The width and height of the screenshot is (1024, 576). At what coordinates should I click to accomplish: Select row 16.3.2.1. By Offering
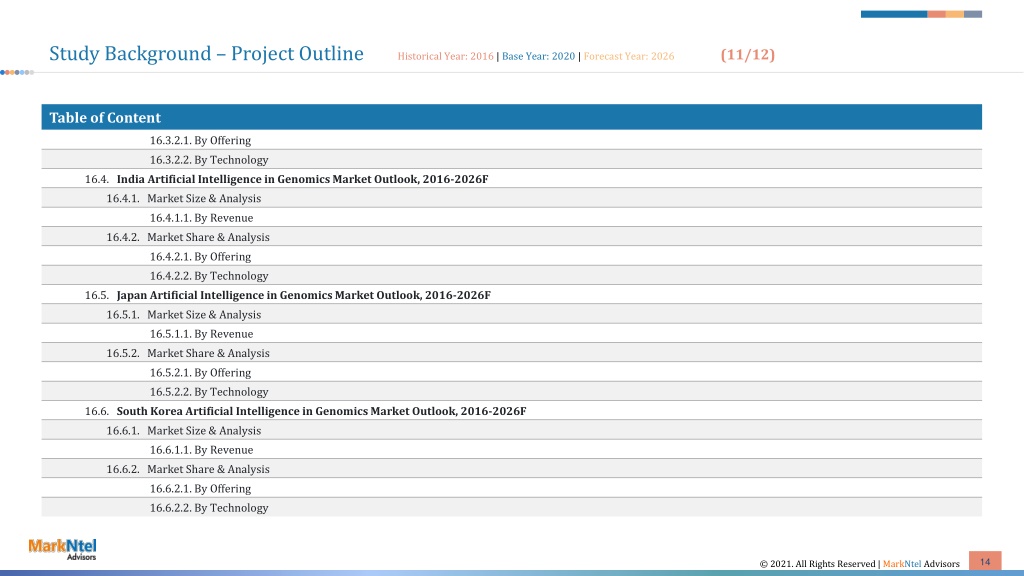tap(511, 140)
